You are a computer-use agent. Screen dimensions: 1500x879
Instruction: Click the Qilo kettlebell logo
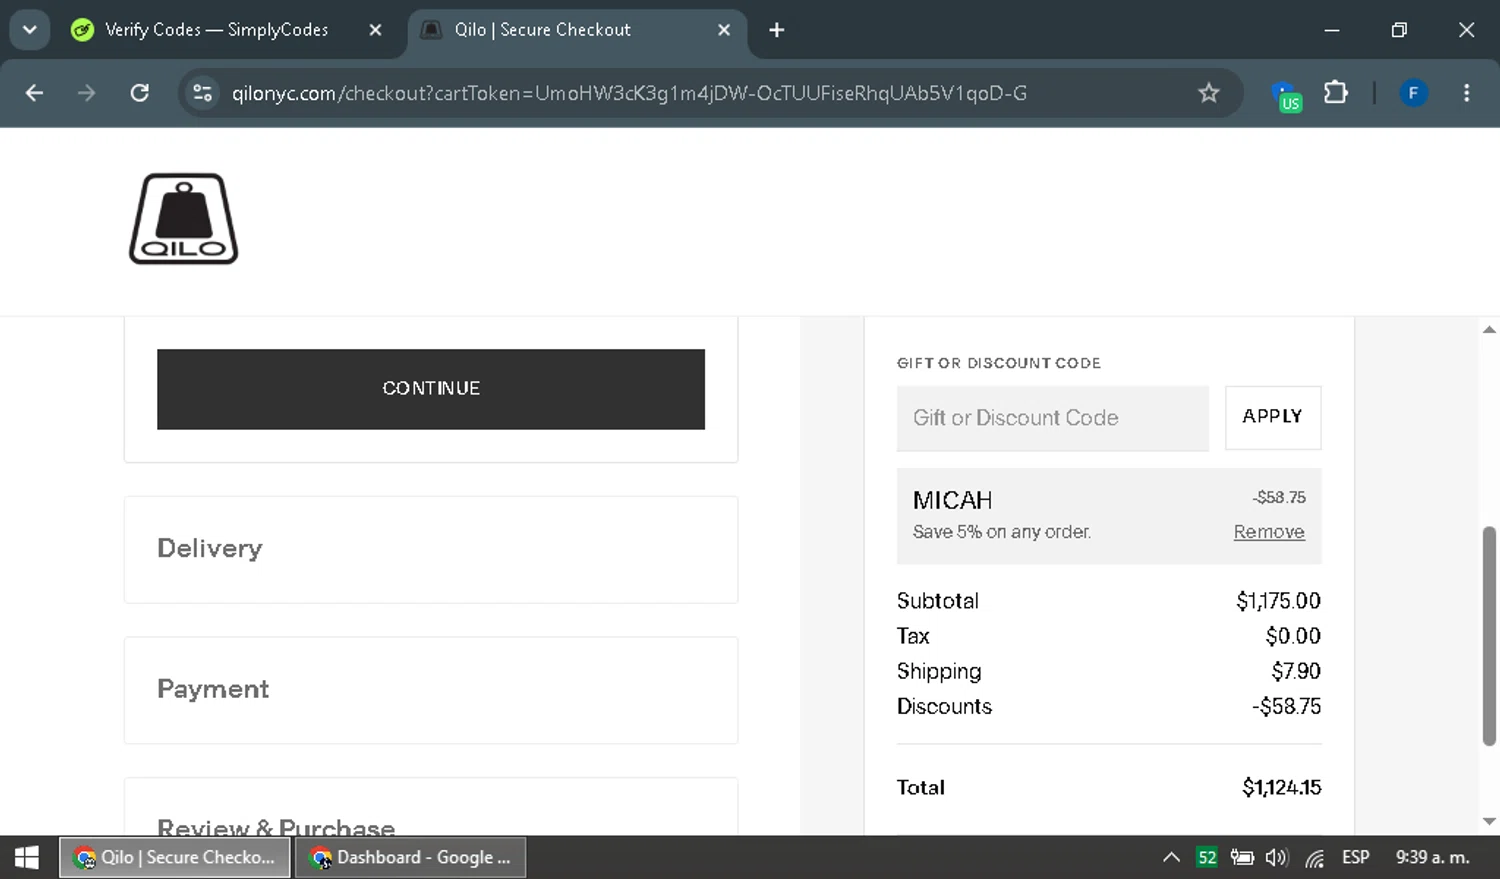click(184, 219)
